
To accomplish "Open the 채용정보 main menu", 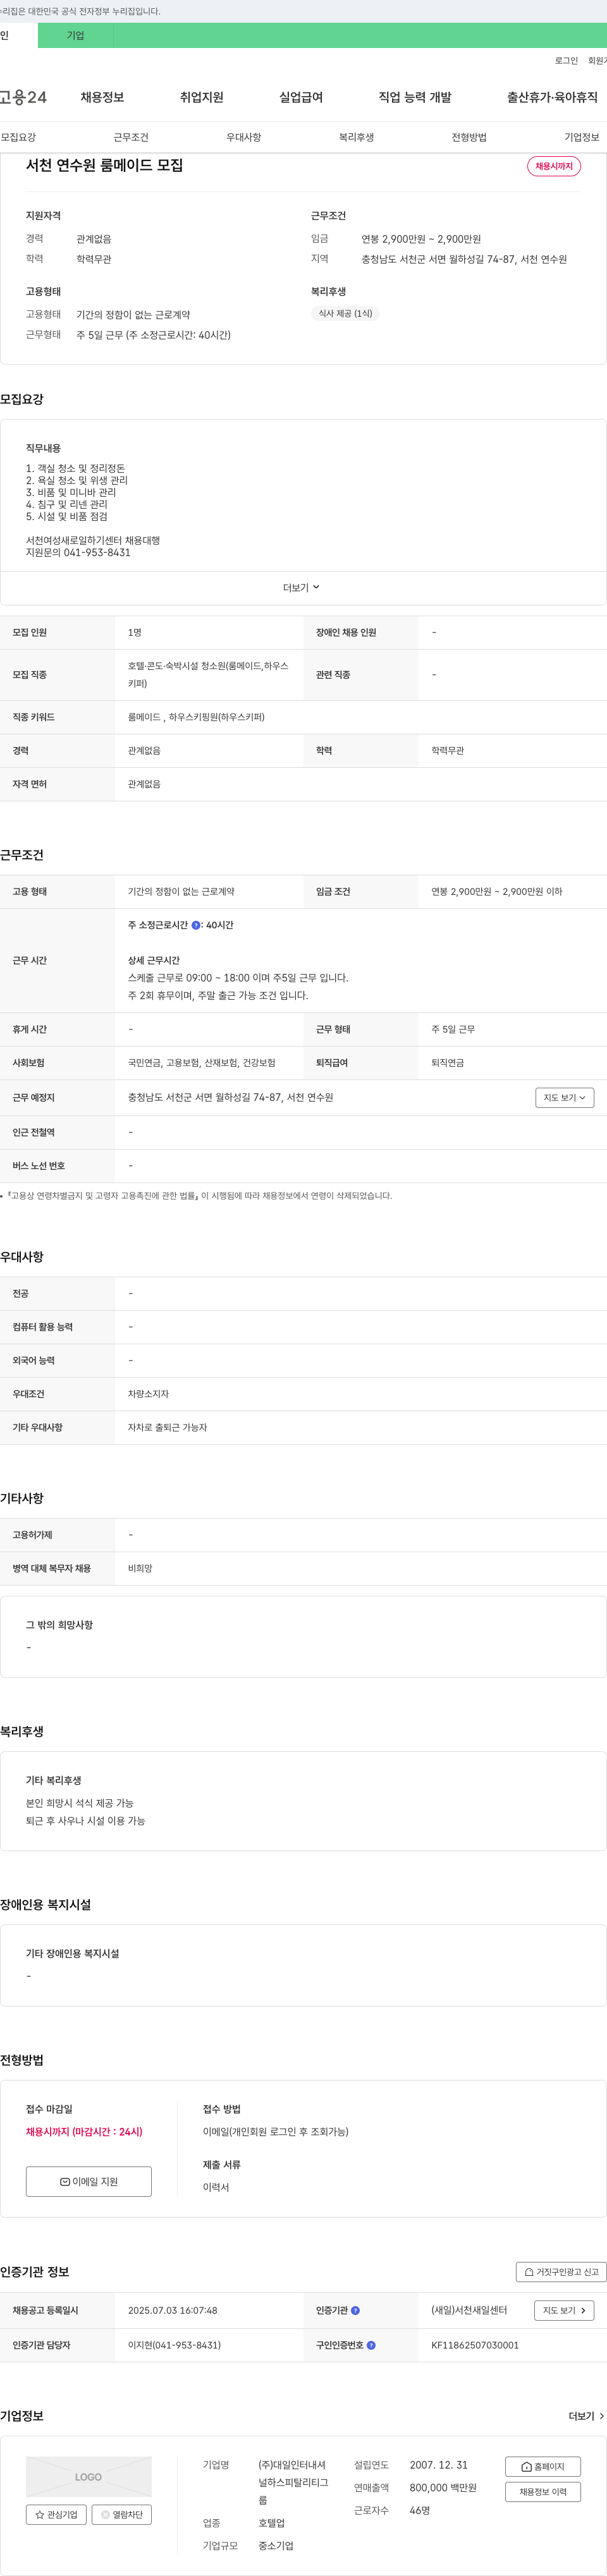I will pos(102,97).
